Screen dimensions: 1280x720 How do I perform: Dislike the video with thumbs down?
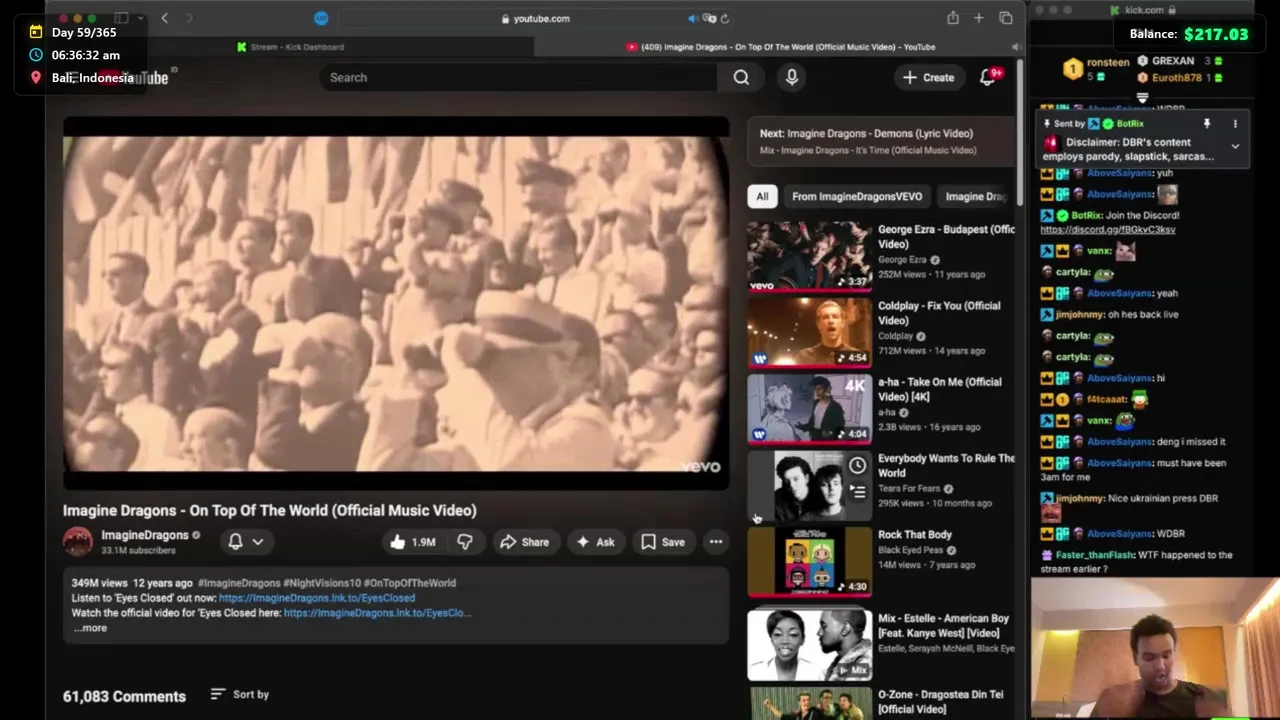point(465,542)
